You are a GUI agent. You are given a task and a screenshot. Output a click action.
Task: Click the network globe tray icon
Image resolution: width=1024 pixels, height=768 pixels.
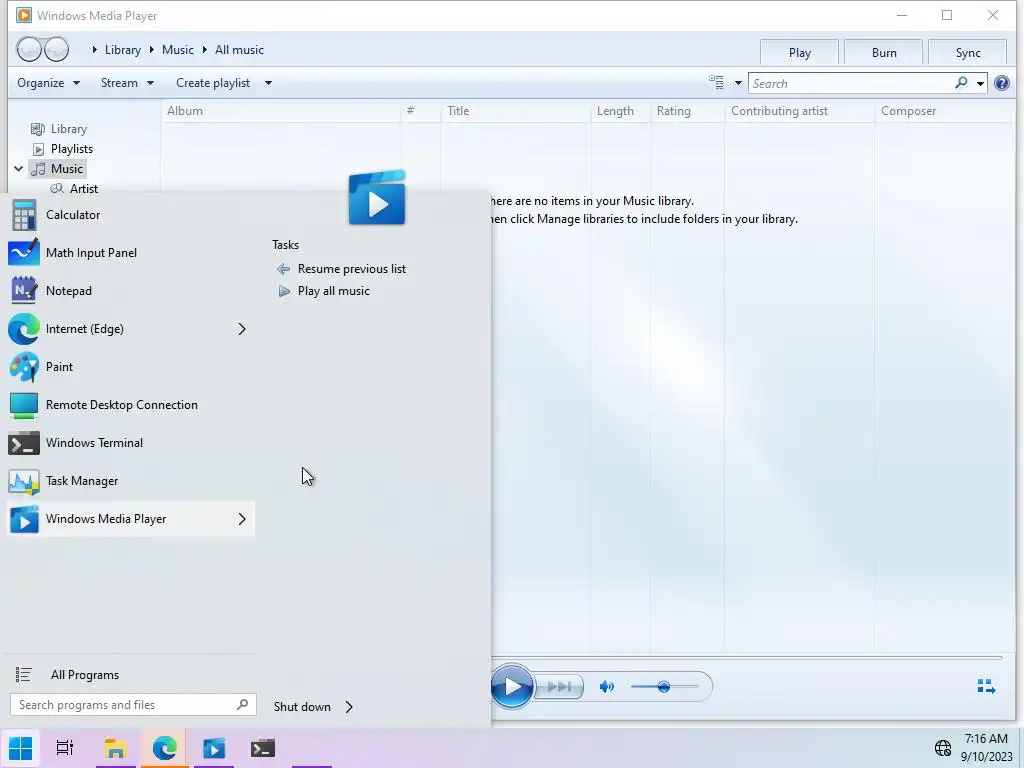(942, 748)
